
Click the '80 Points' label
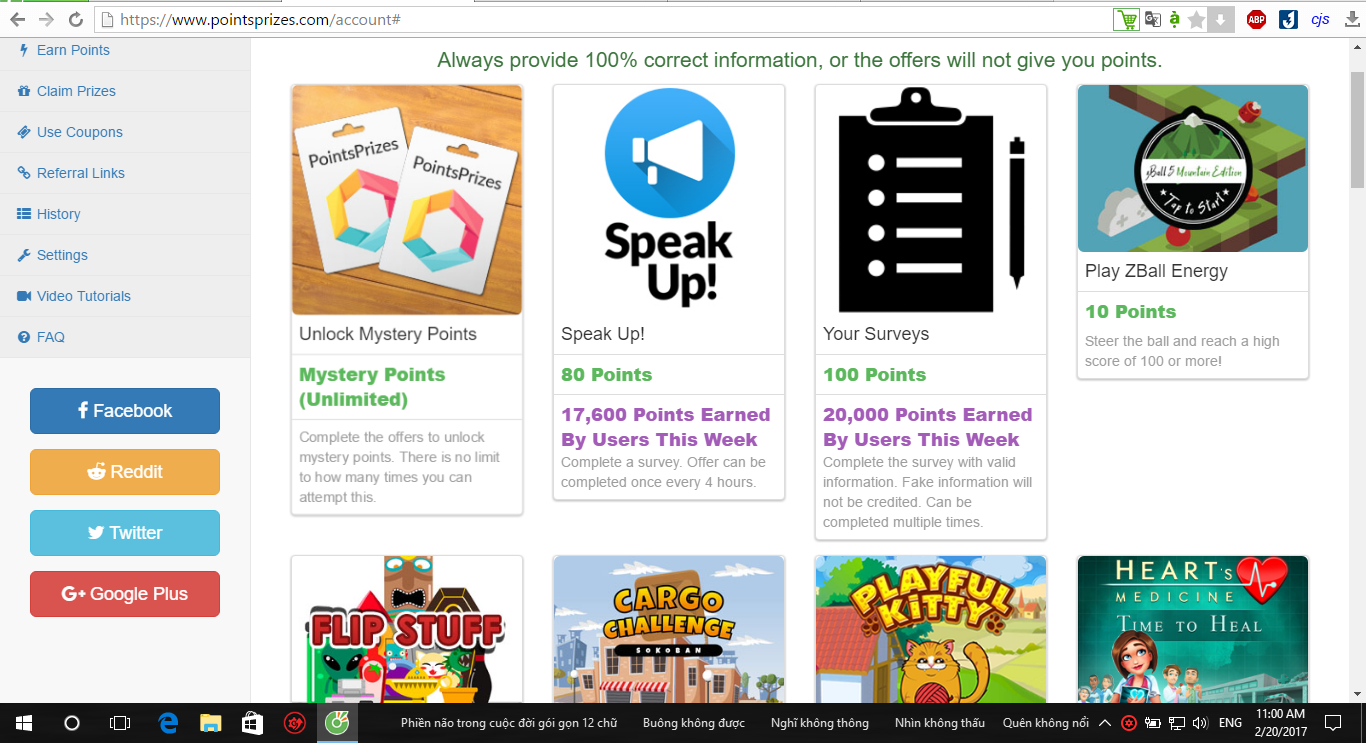607,375
